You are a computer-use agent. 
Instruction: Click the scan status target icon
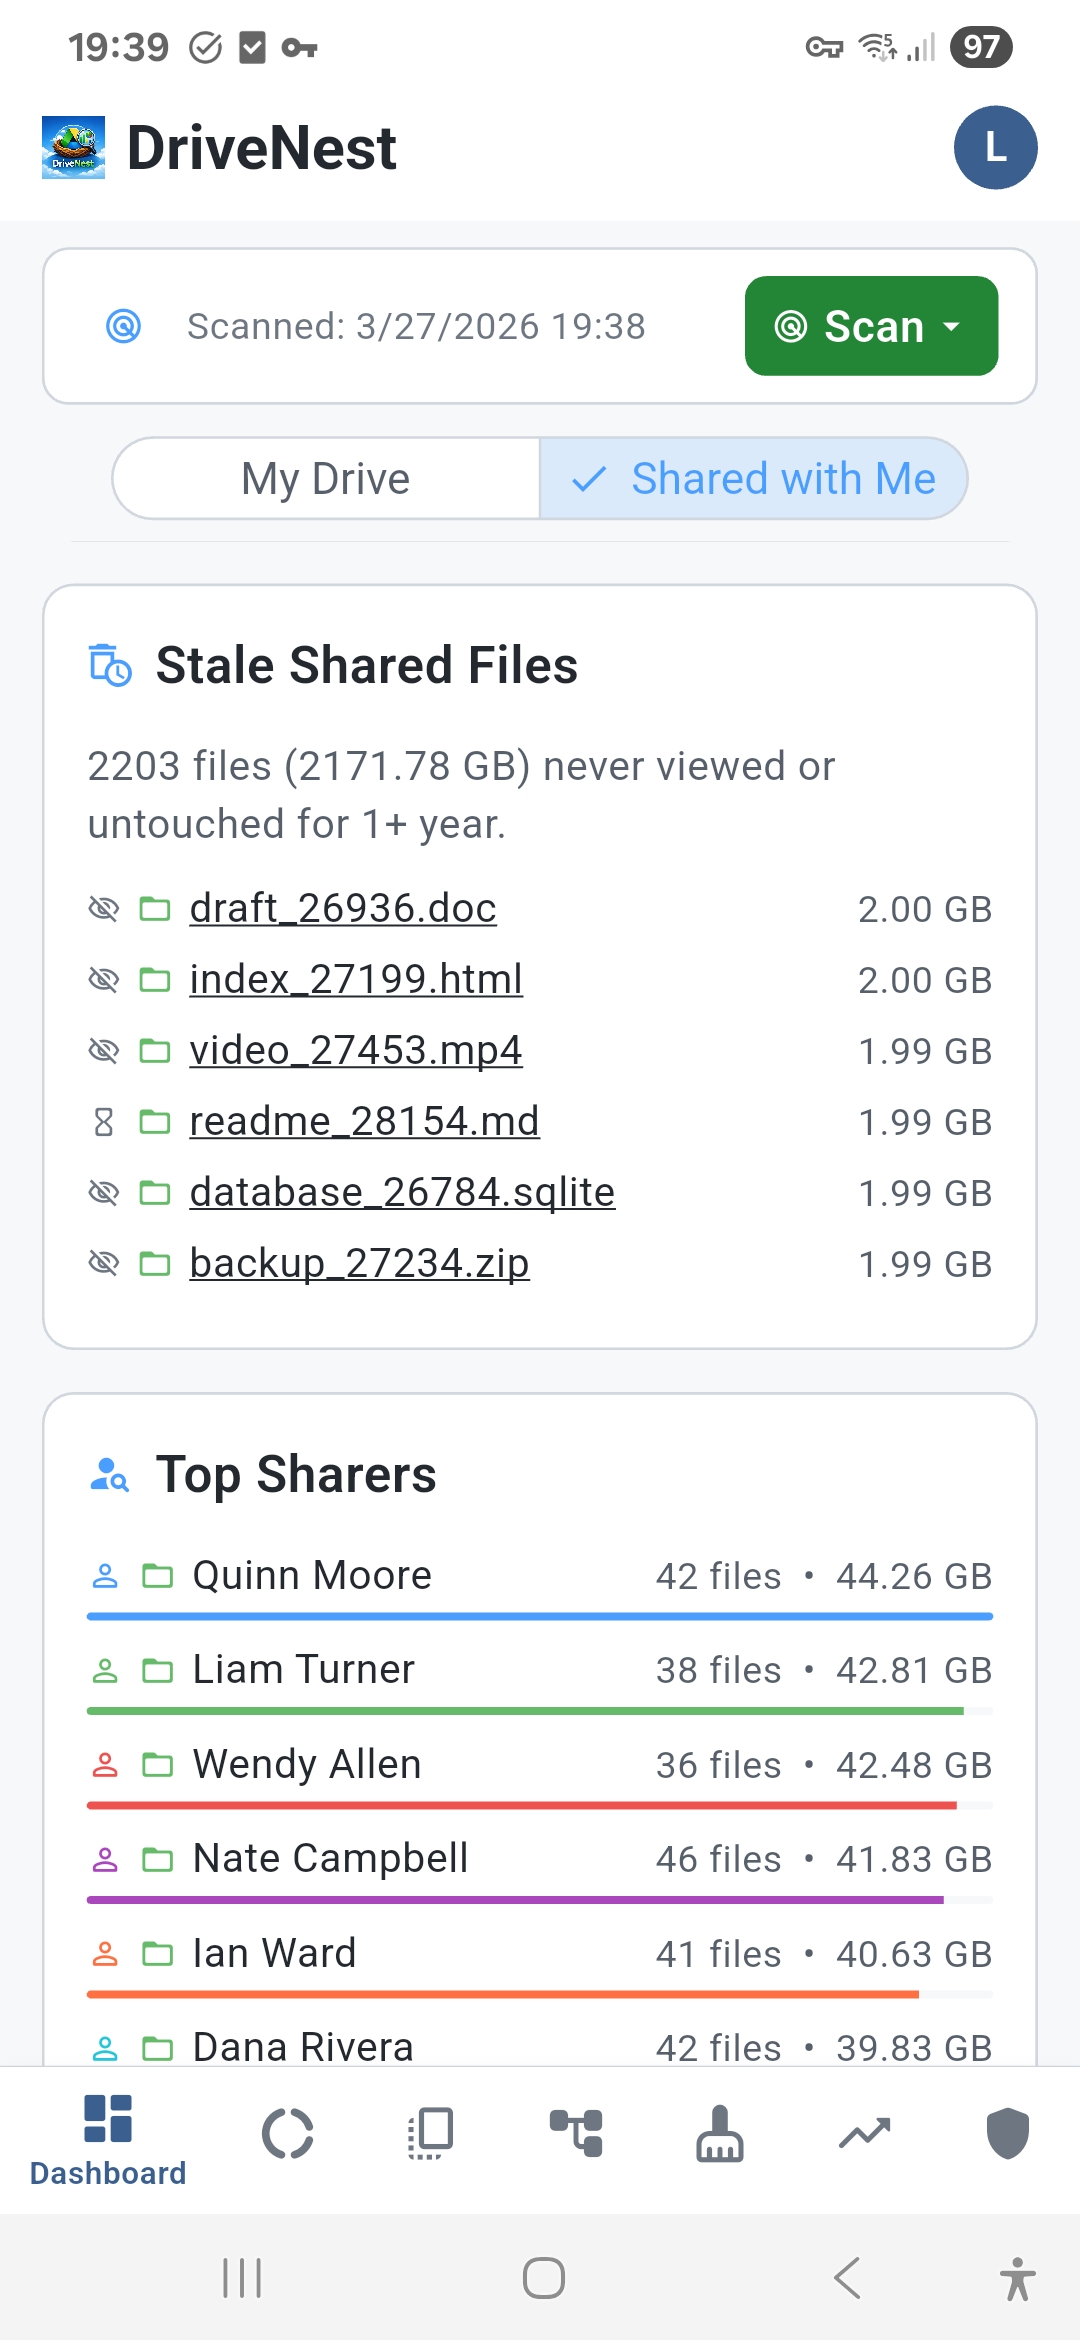pos(123,326)
